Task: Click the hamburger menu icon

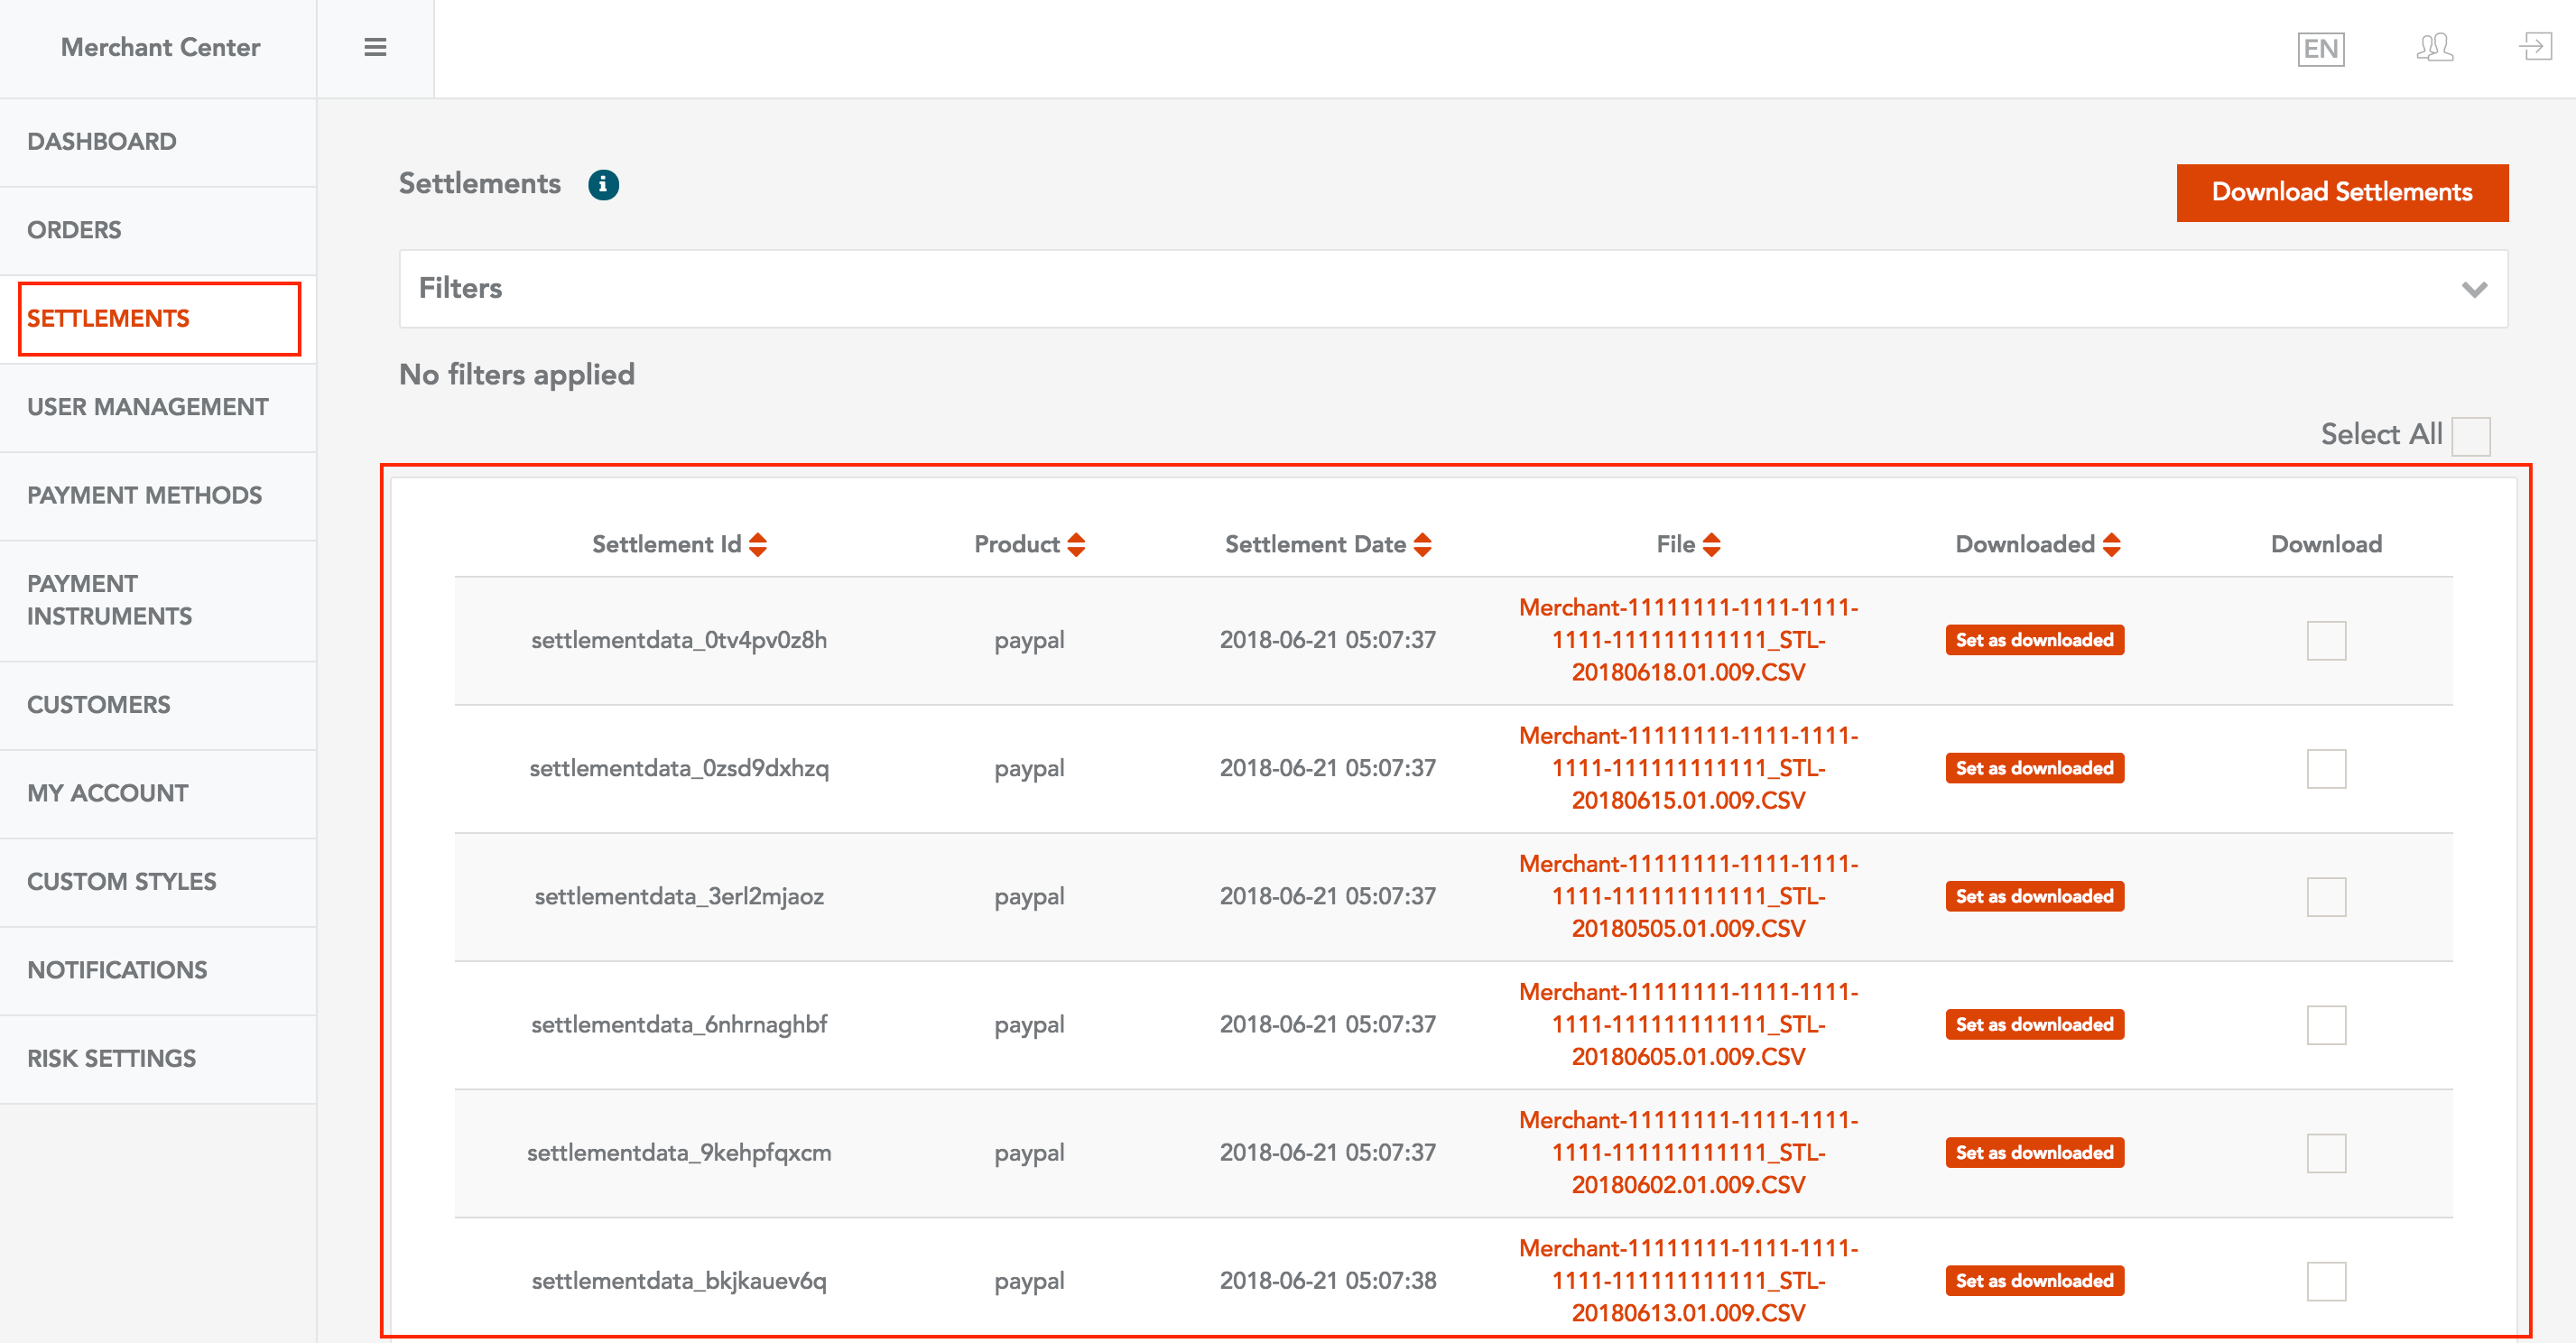Action: pyautogui.click(x=375, y=47)
